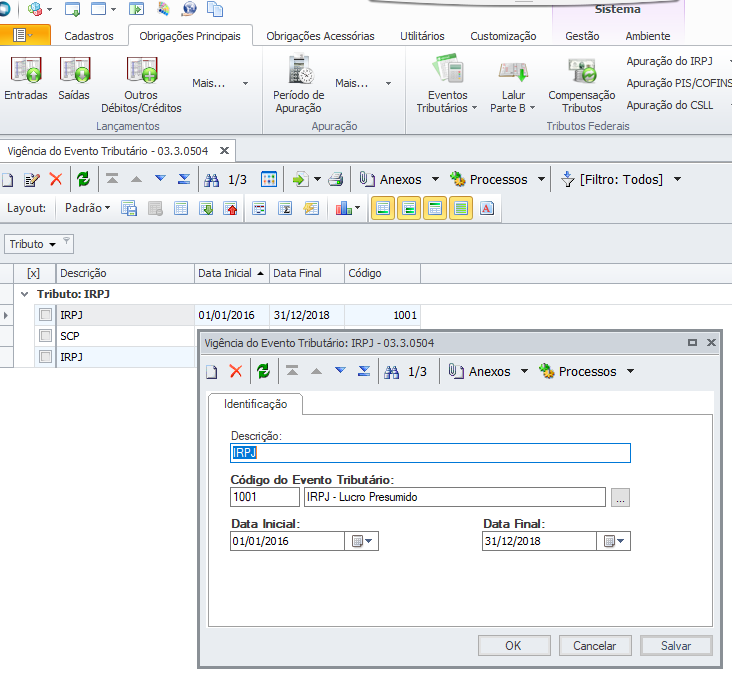Open Lalur Parte B
Screen dimensions: 732x693
pyautogui.click(x=513, y=84)
